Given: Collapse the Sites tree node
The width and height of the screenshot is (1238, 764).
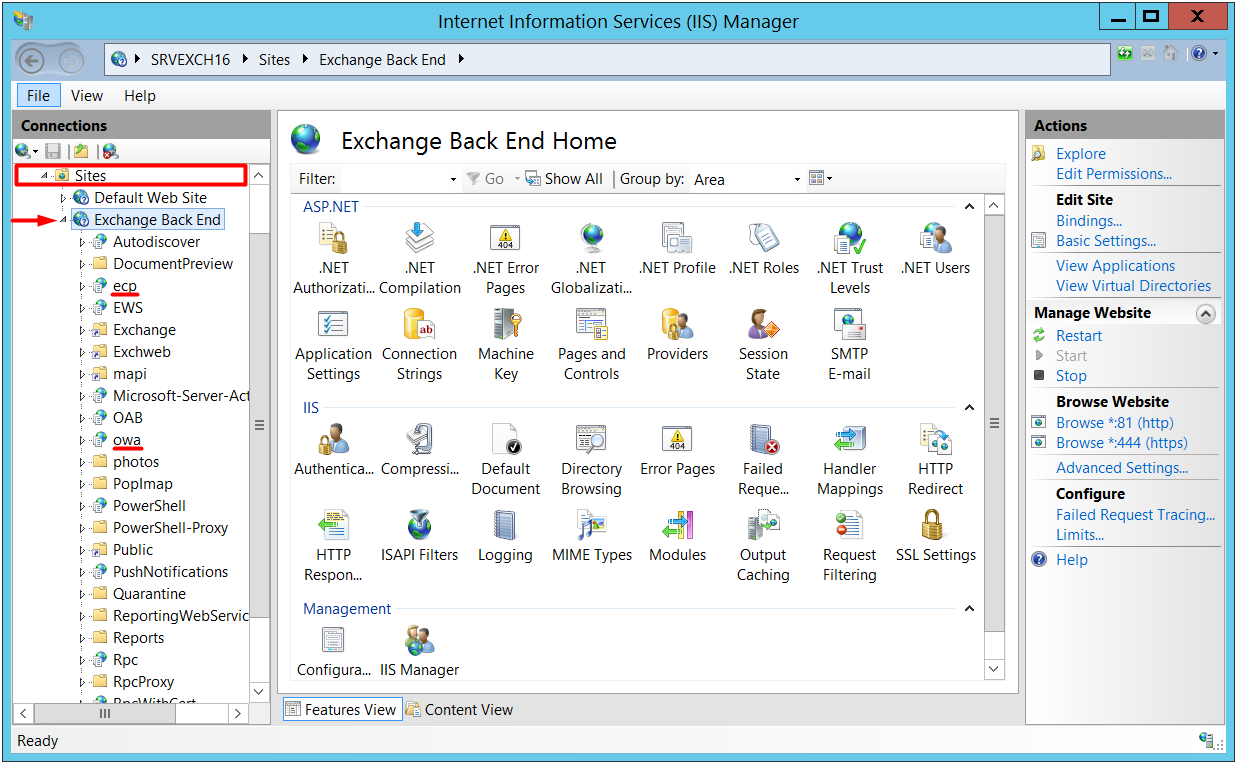Looking at the screenshot, I should coord(44,176).
